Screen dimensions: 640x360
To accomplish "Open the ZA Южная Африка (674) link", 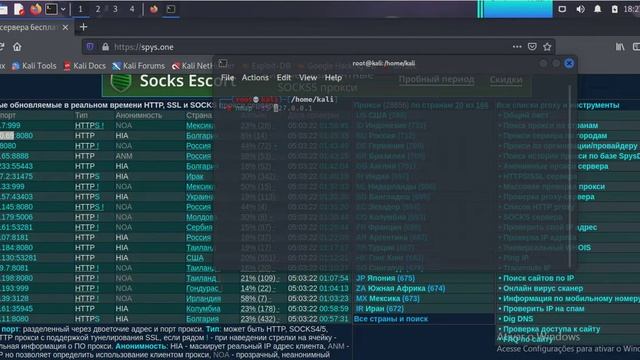I will [400, 288].
